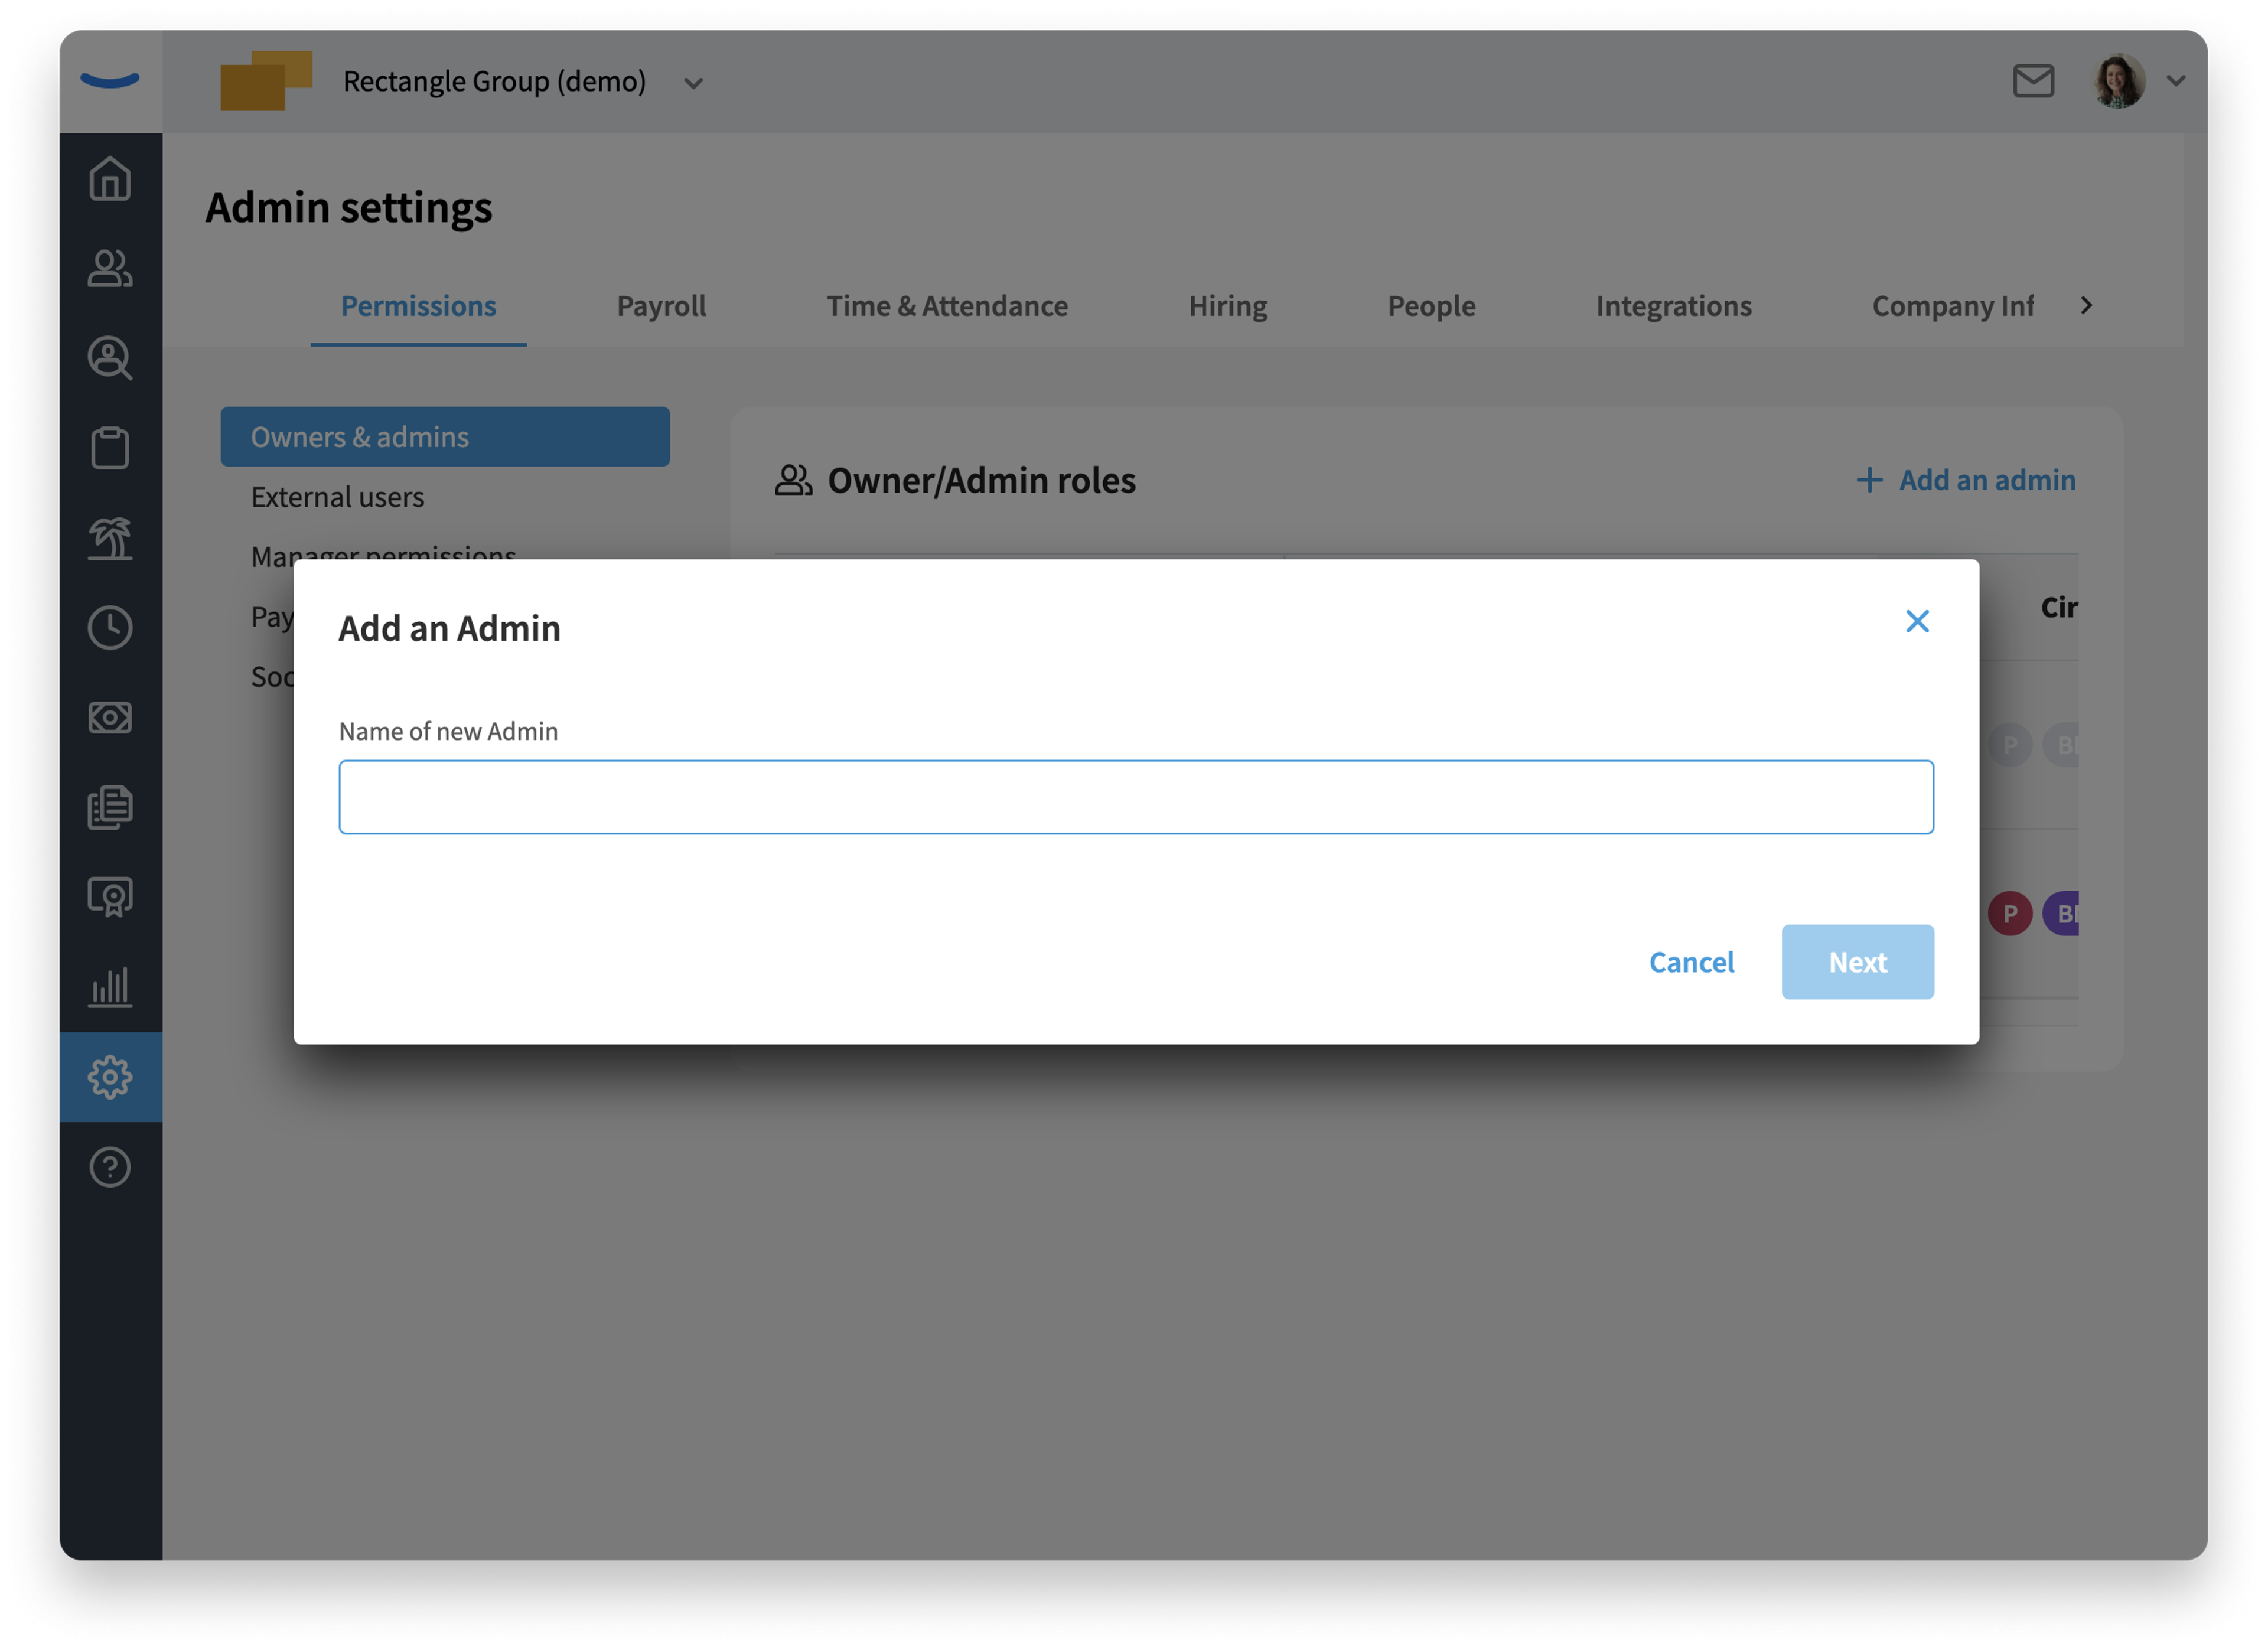The width and height of the screenshot is (2268, 1650).
Task: Click the Cancel link in dialog
Action: click(x=1691, y=961)
